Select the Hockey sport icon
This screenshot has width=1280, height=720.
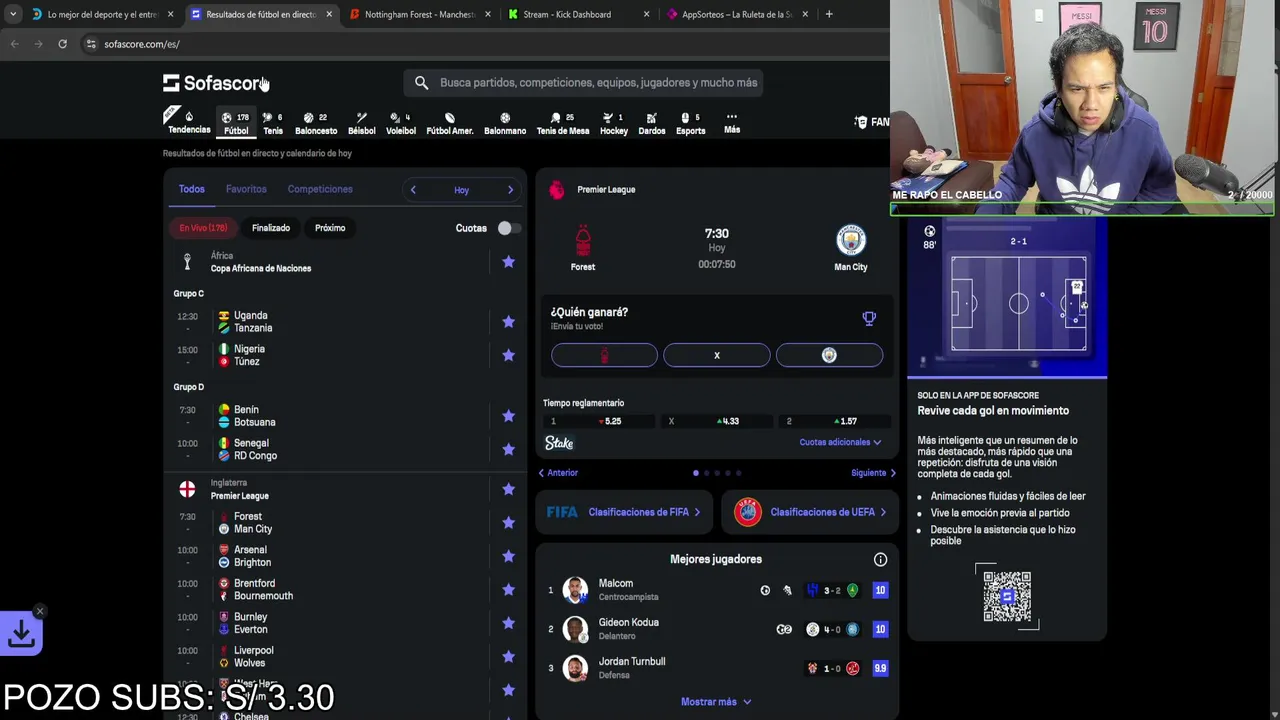(613, 123)
